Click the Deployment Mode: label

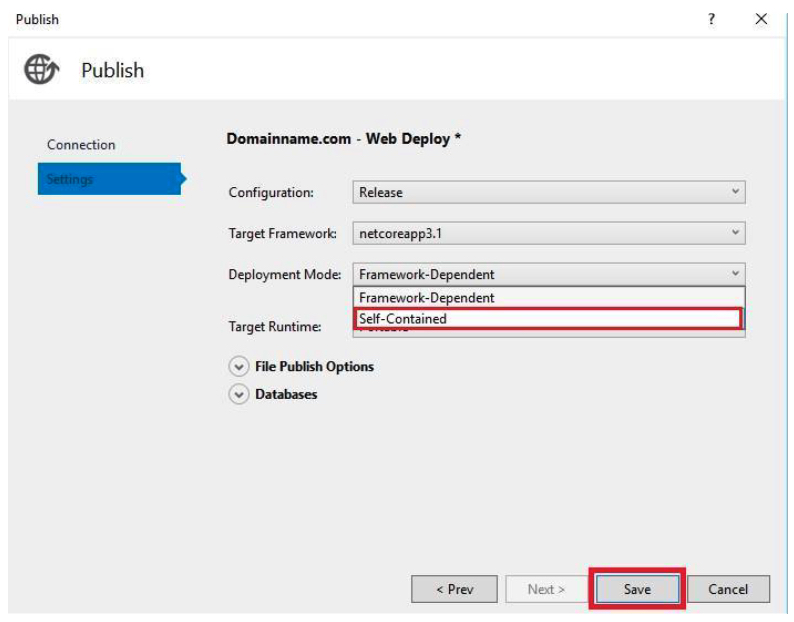coord(285,275)
